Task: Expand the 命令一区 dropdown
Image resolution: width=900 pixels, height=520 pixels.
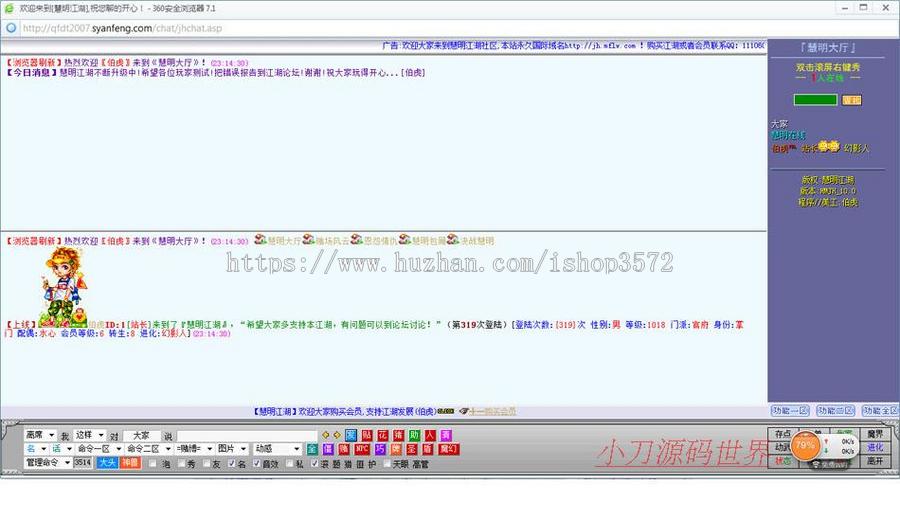Action: [x=99, y=449]
